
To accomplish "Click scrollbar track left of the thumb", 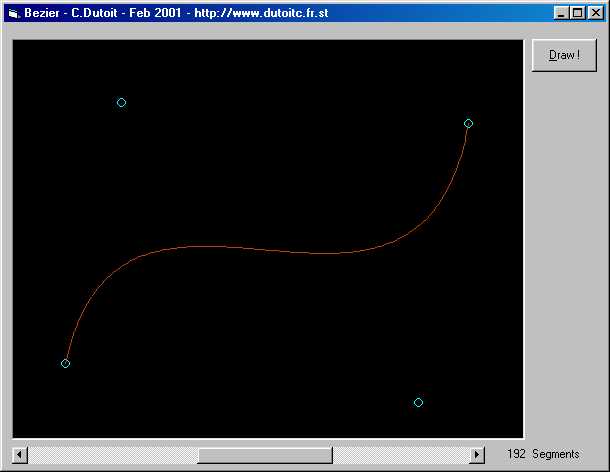I will 110,455.
